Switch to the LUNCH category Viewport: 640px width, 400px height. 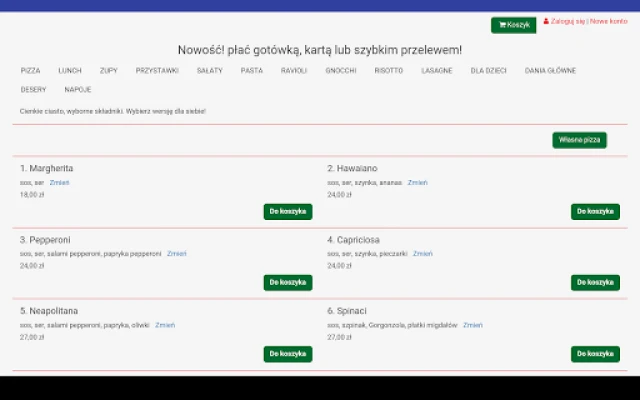click(70, 71)
